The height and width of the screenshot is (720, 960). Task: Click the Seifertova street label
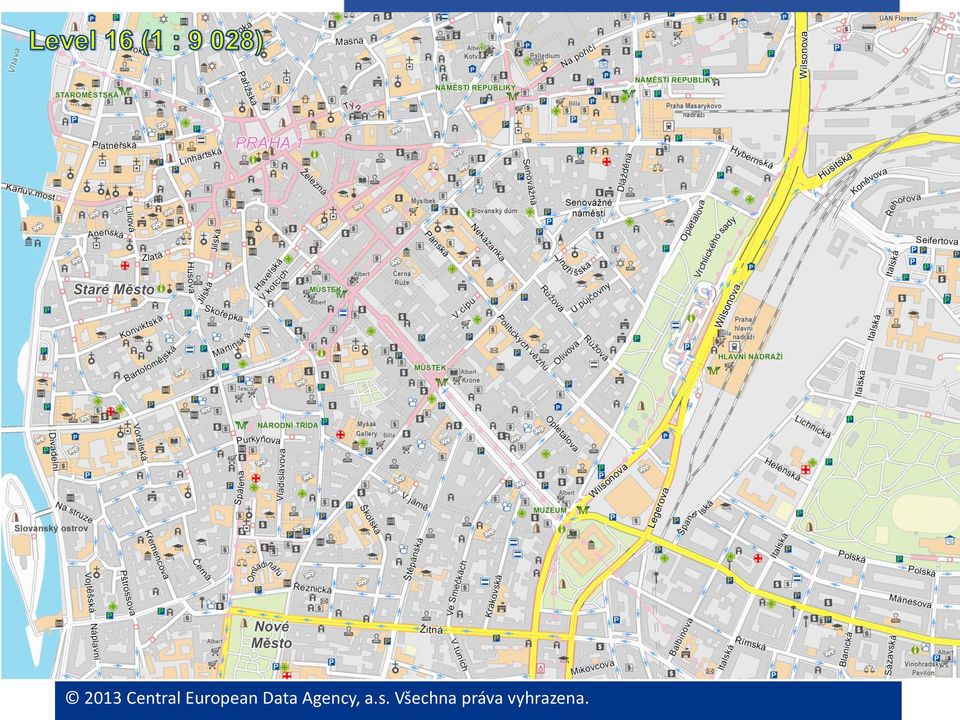click(x=936, y=241)
